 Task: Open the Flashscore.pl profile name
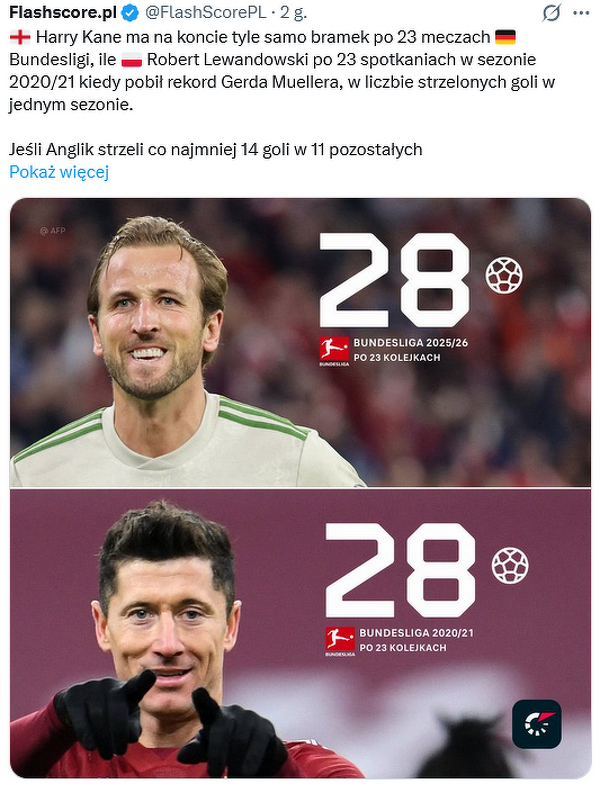(x=63, y=12)
